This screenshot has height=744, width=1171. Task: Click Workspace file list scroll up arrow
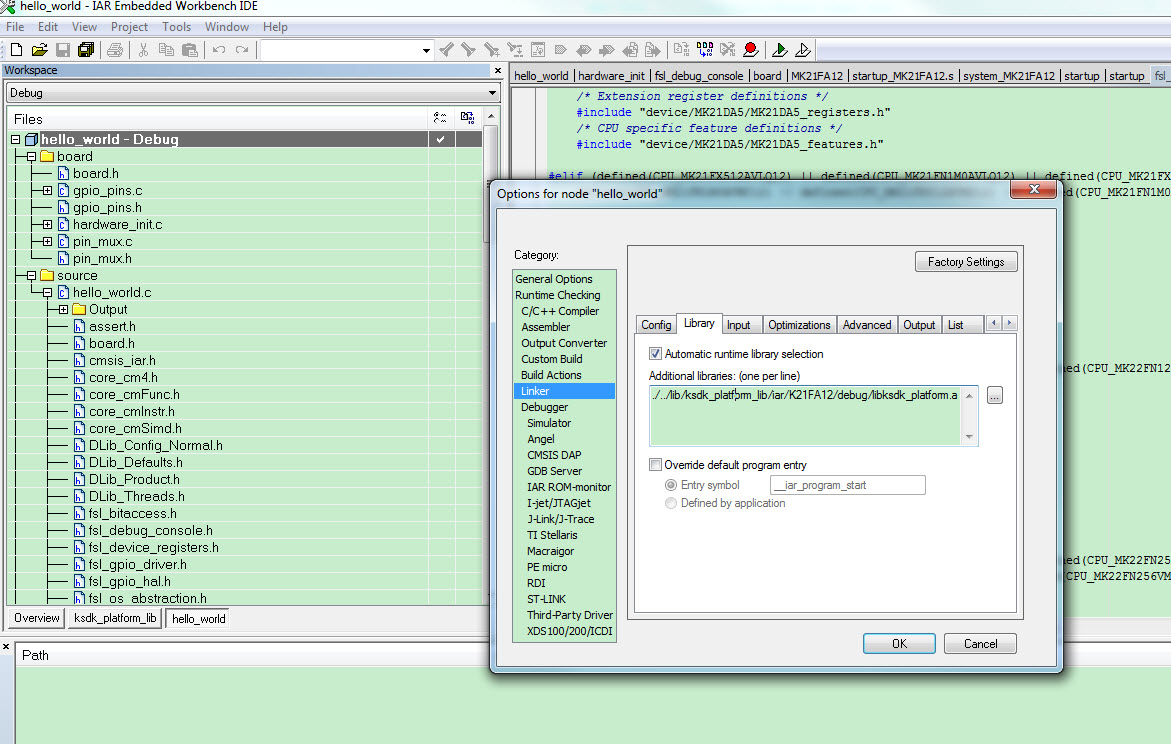491,116
